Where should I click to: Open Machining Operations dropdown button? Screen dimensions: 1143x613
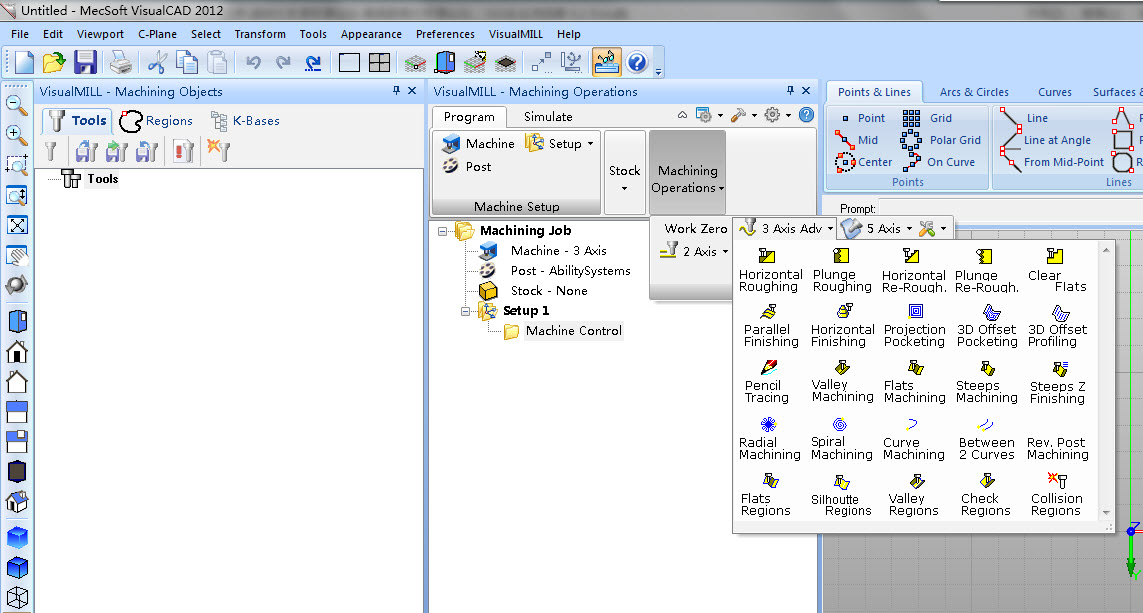[687, 172]
